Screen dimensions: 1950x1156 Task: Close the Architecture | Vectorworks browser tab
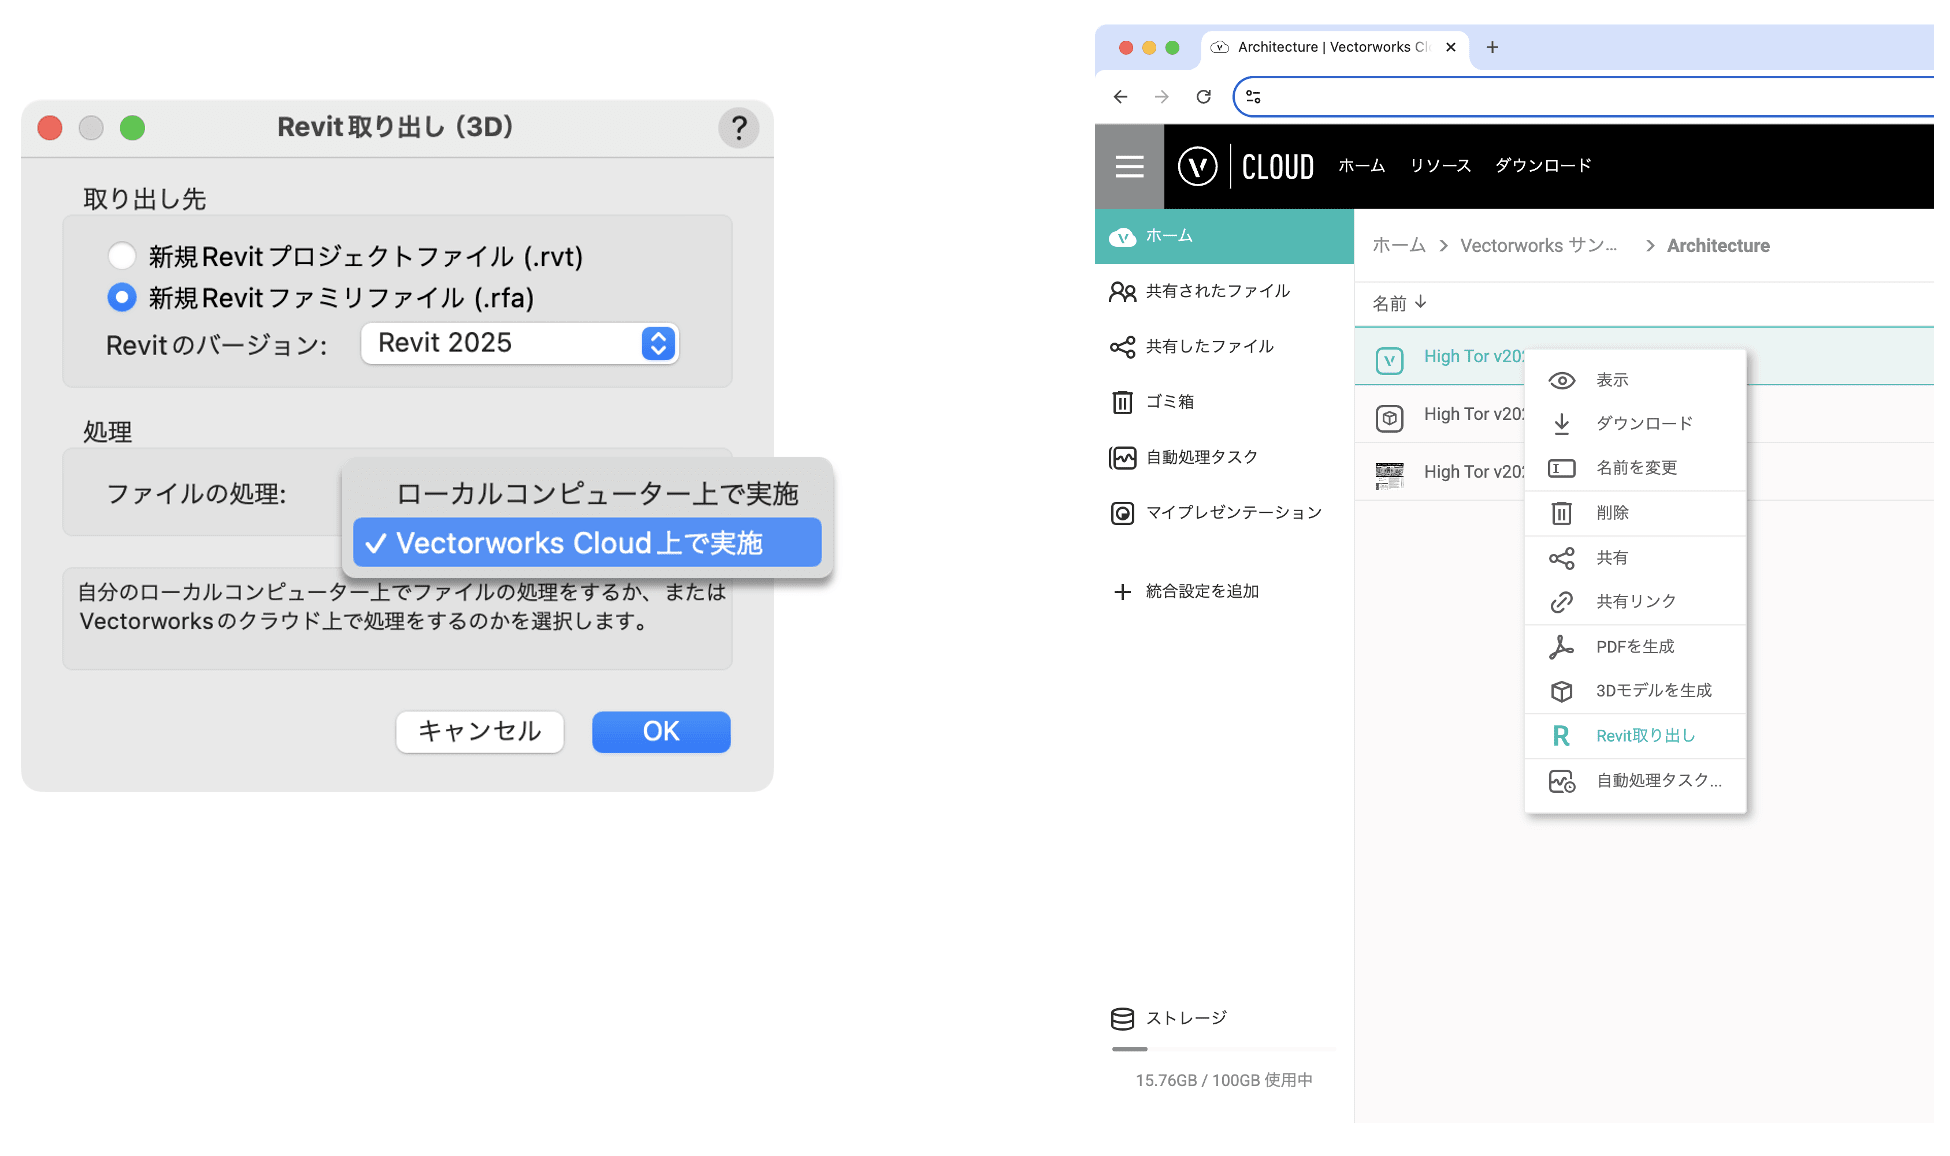point(1450,47)
